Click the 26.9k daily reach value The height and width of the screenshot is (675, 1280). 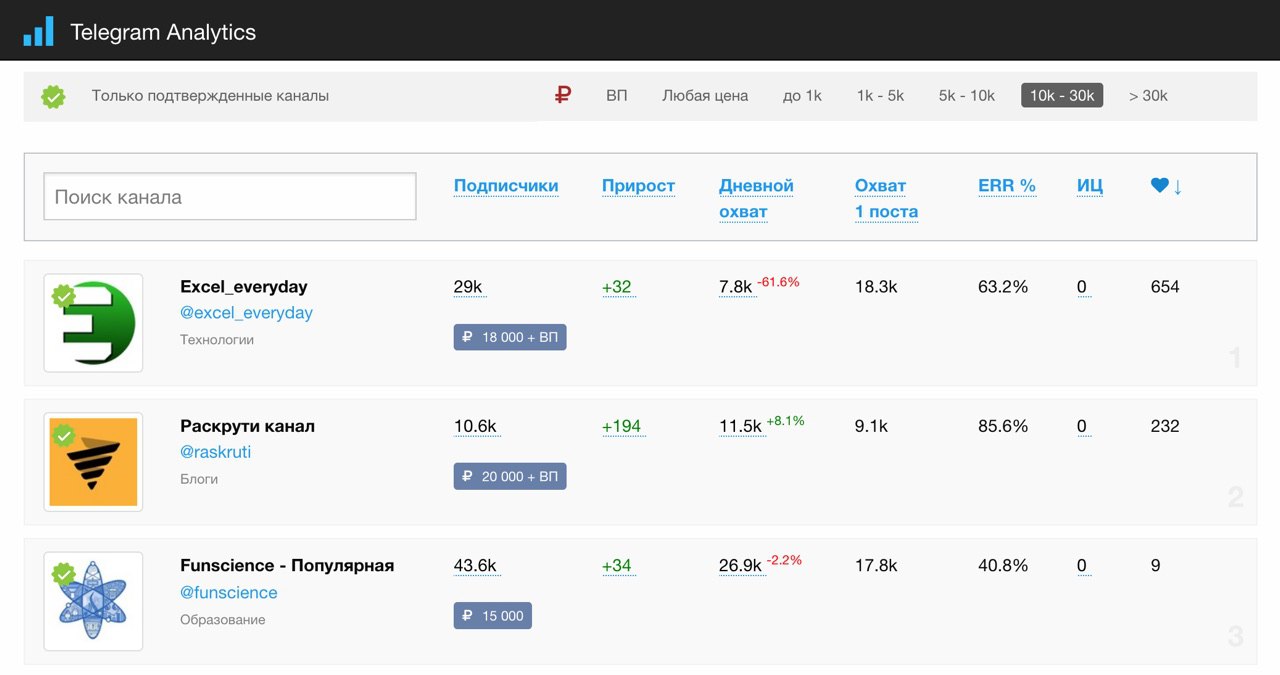point(740,565)
